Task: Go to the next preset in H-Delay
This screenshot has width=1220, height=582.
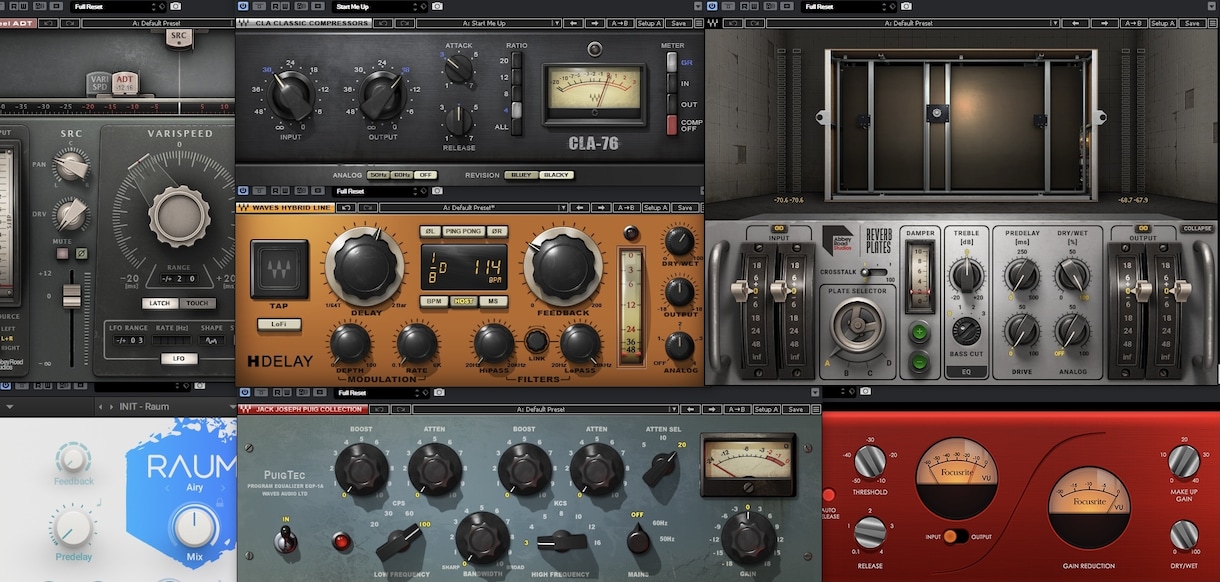Action: tap(601, 207)
